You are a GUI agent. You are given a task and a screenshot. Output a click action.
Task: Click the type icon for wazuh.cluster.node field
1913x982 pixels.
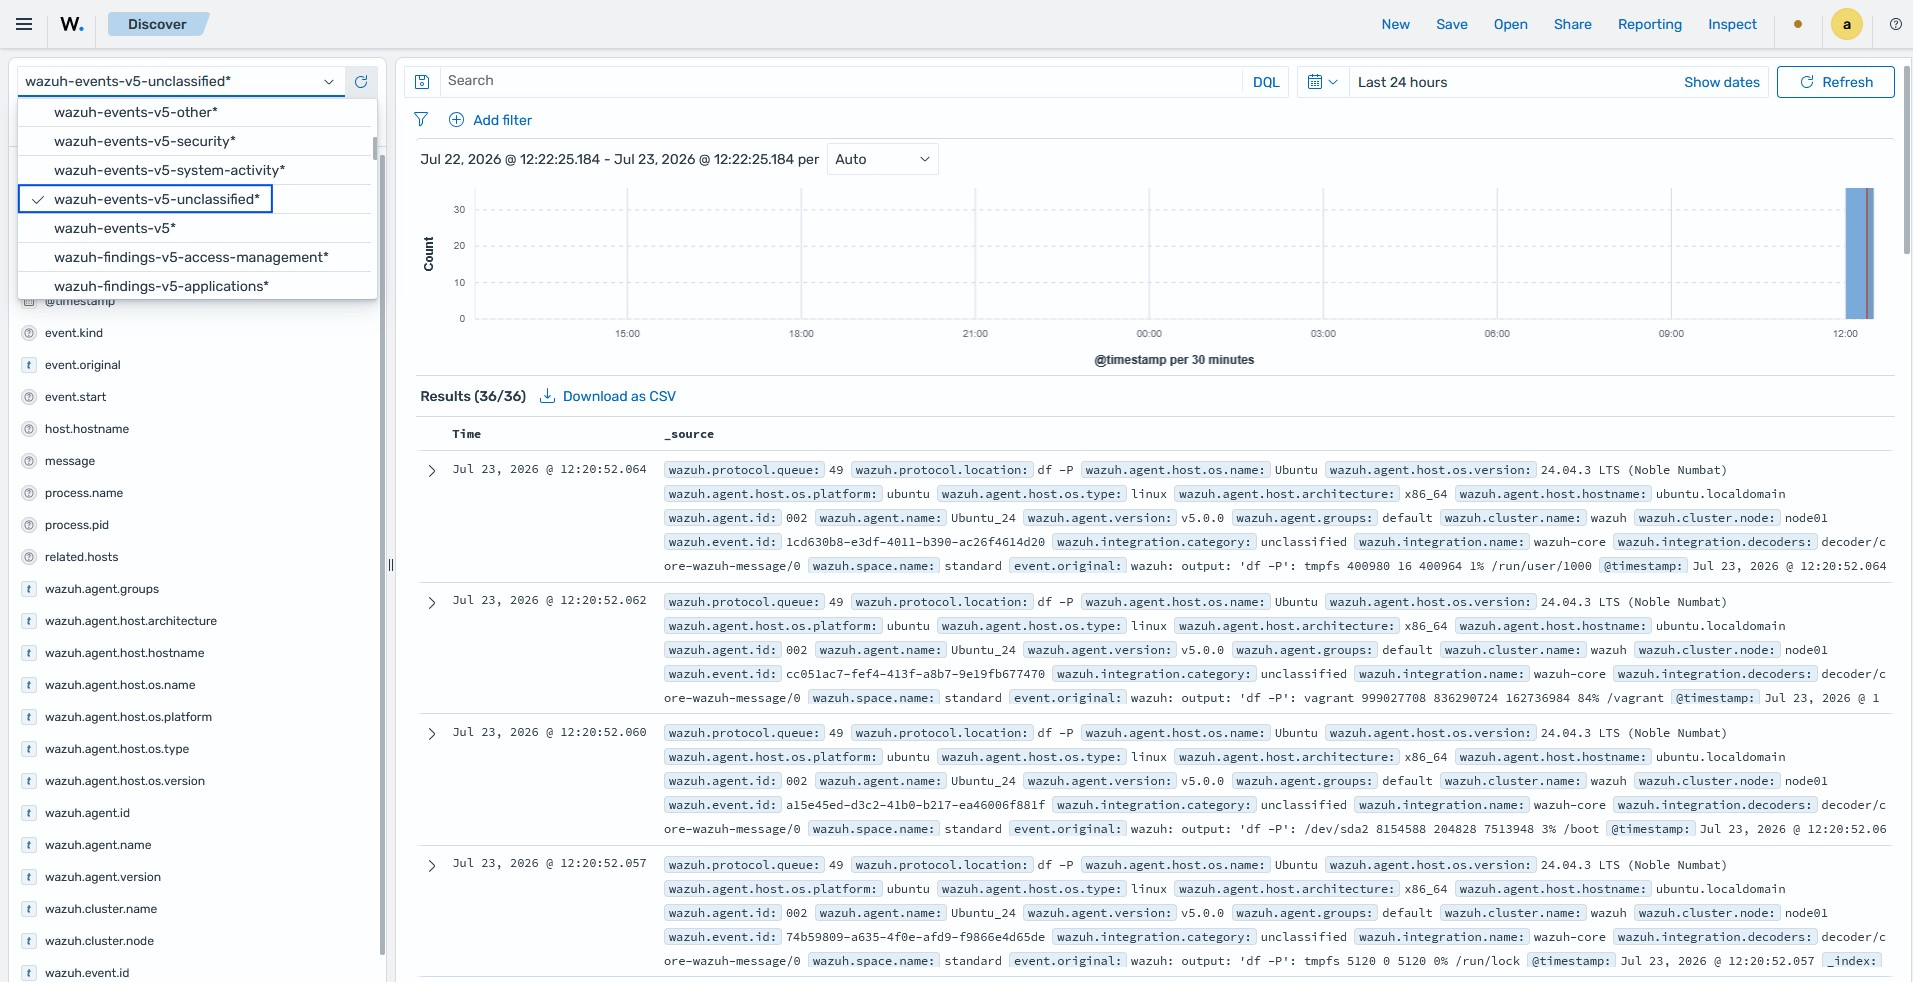29,941
